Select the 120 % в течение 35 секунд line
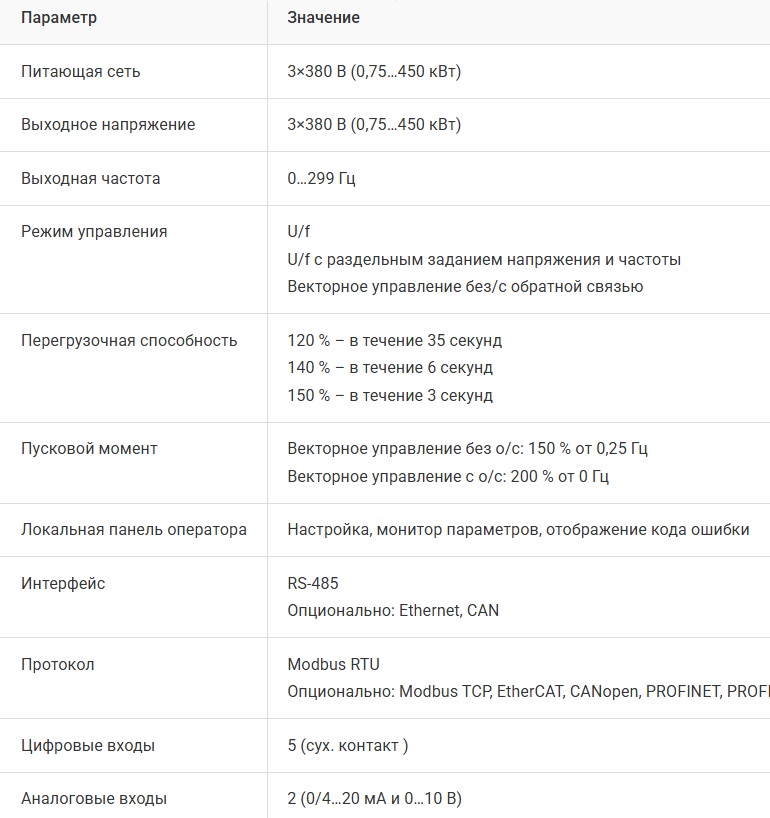Viewport: 770px width, 818px height. 394,341
